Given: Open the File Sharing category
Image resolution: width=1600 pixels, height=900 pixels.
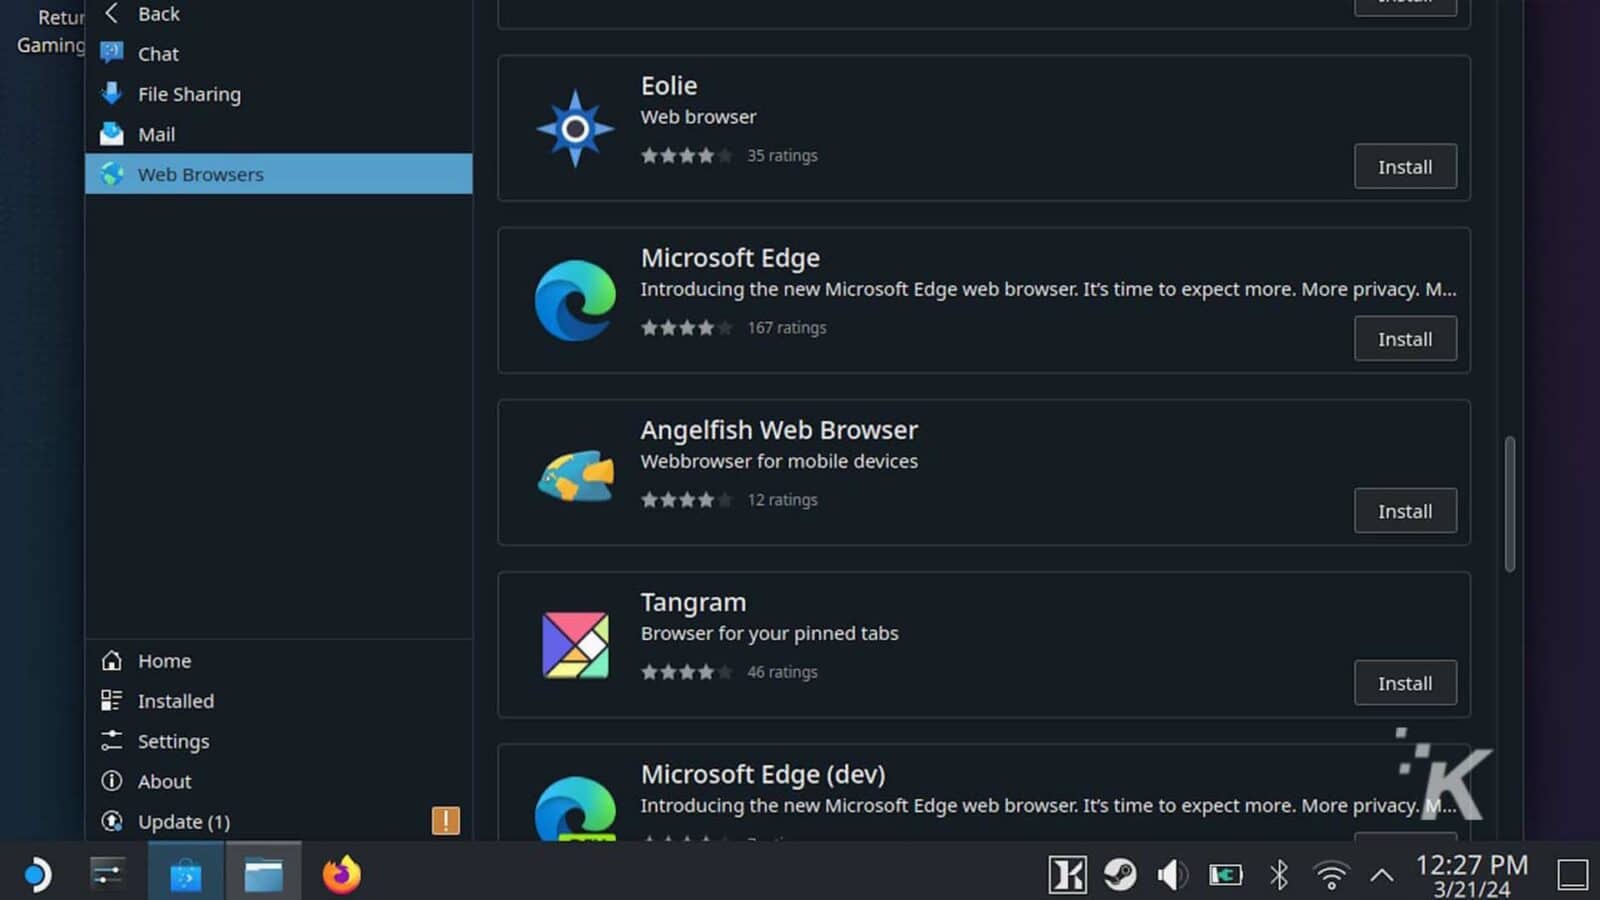Looking at the screenshot, I should pos(278,94).
